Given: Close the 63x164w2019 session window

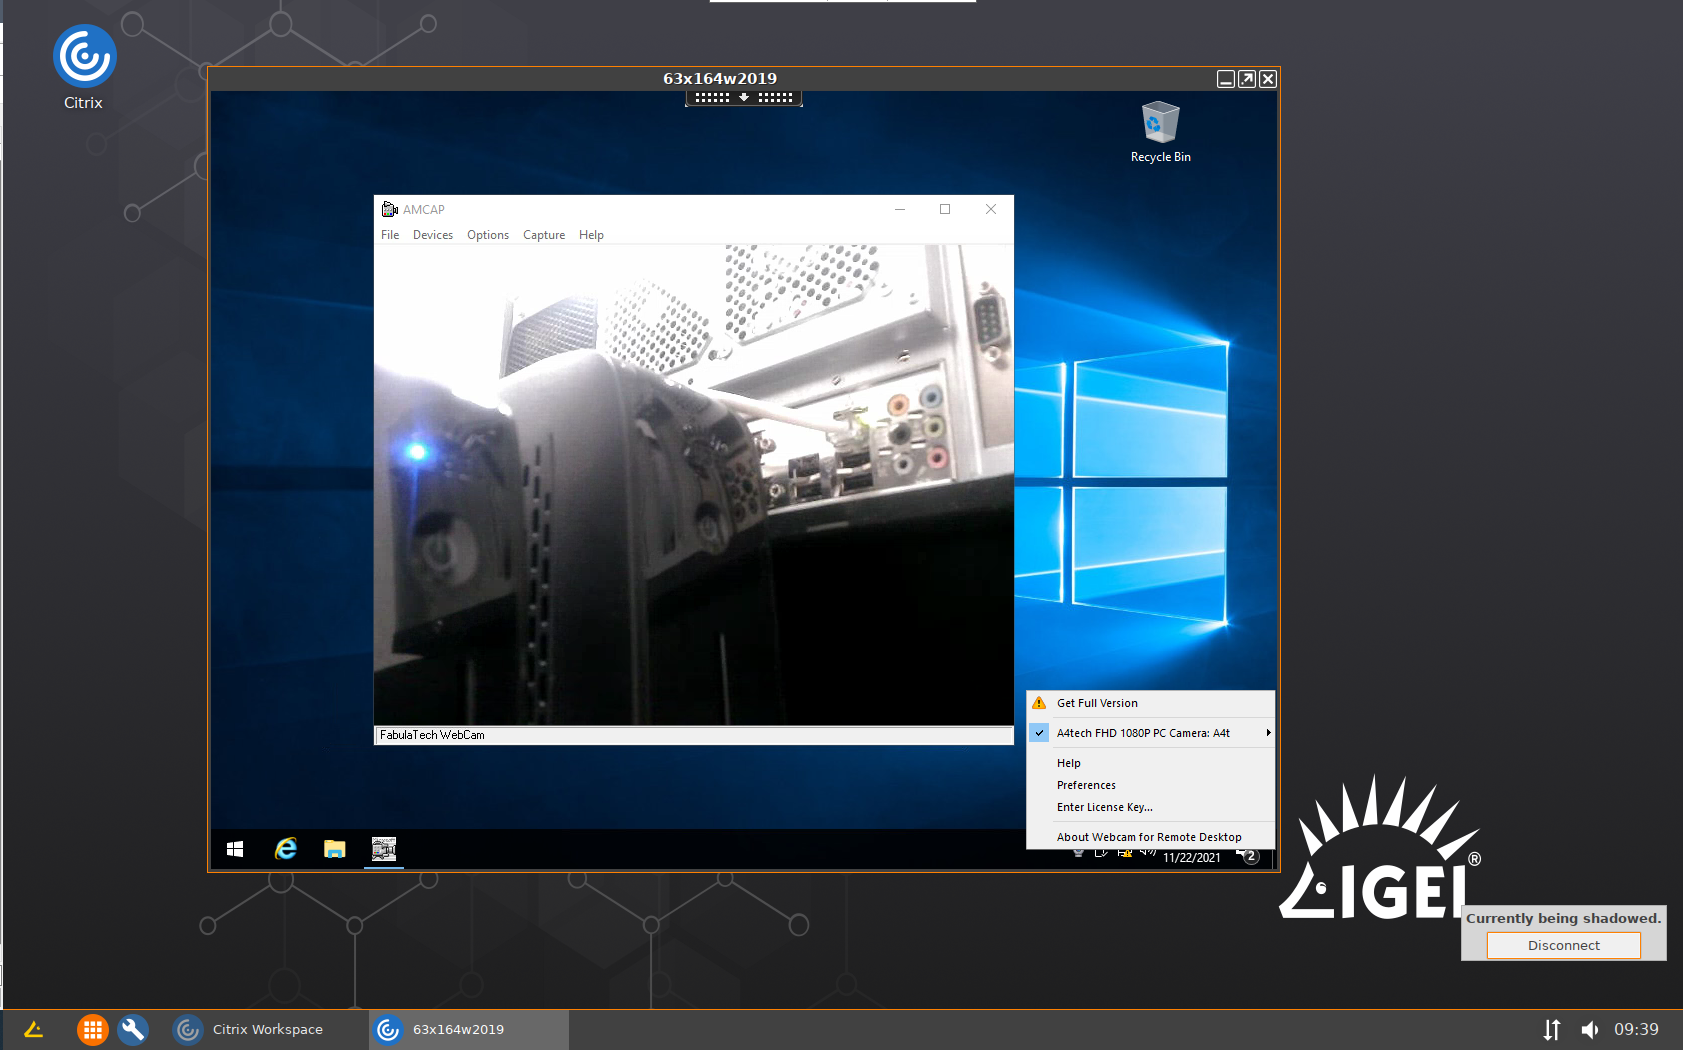Looking at the screenshot, I should (x=1268, y=79).
